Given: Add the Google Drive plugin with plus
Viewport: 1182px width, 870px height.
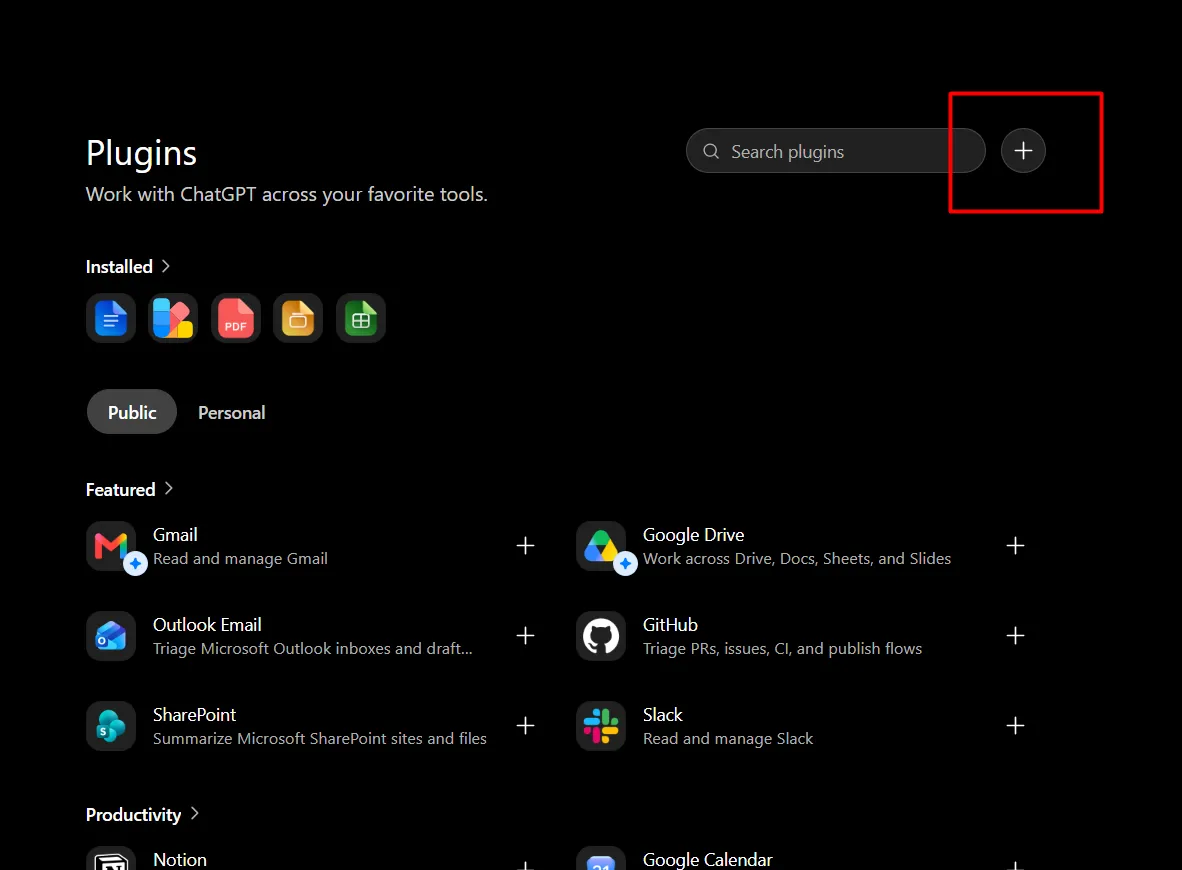Looking at the screenshot, I should click(1015, 546).
